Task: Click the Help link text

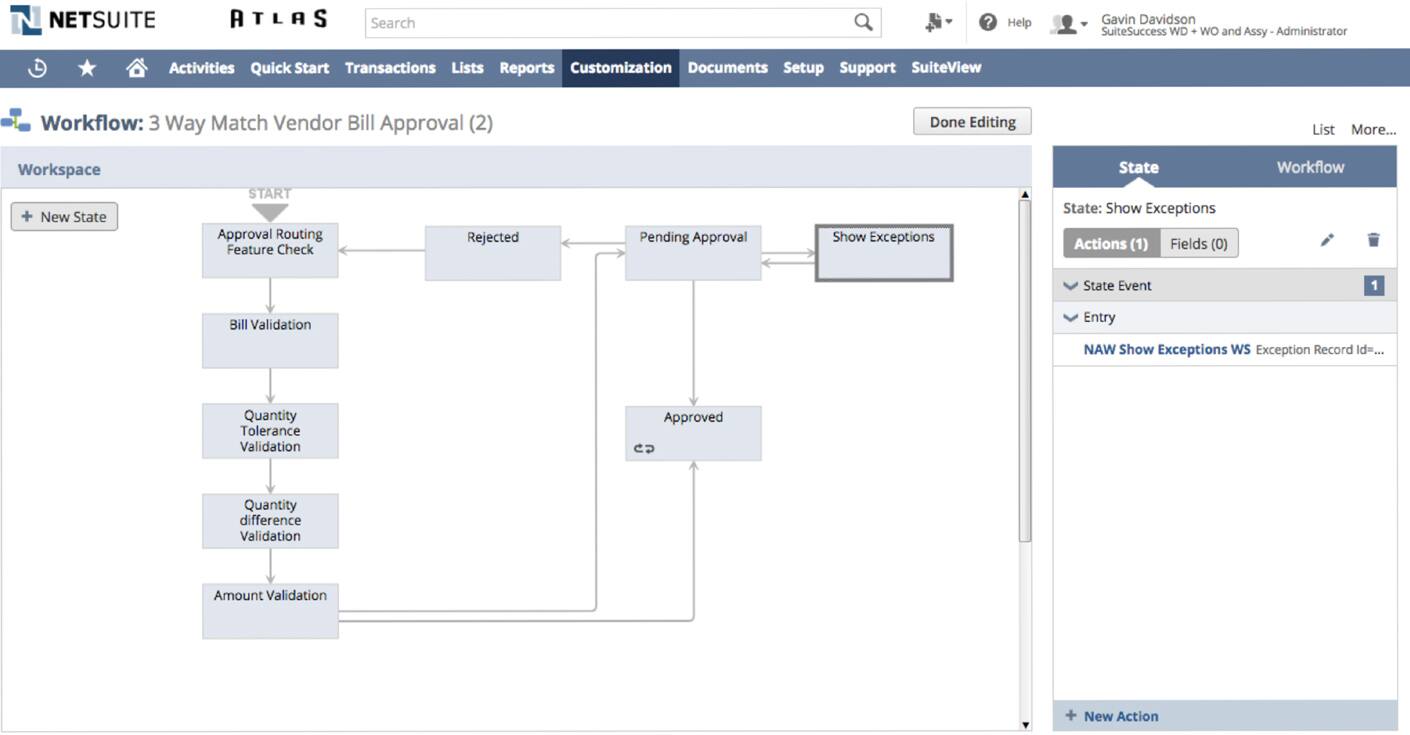Action: 1019,22
